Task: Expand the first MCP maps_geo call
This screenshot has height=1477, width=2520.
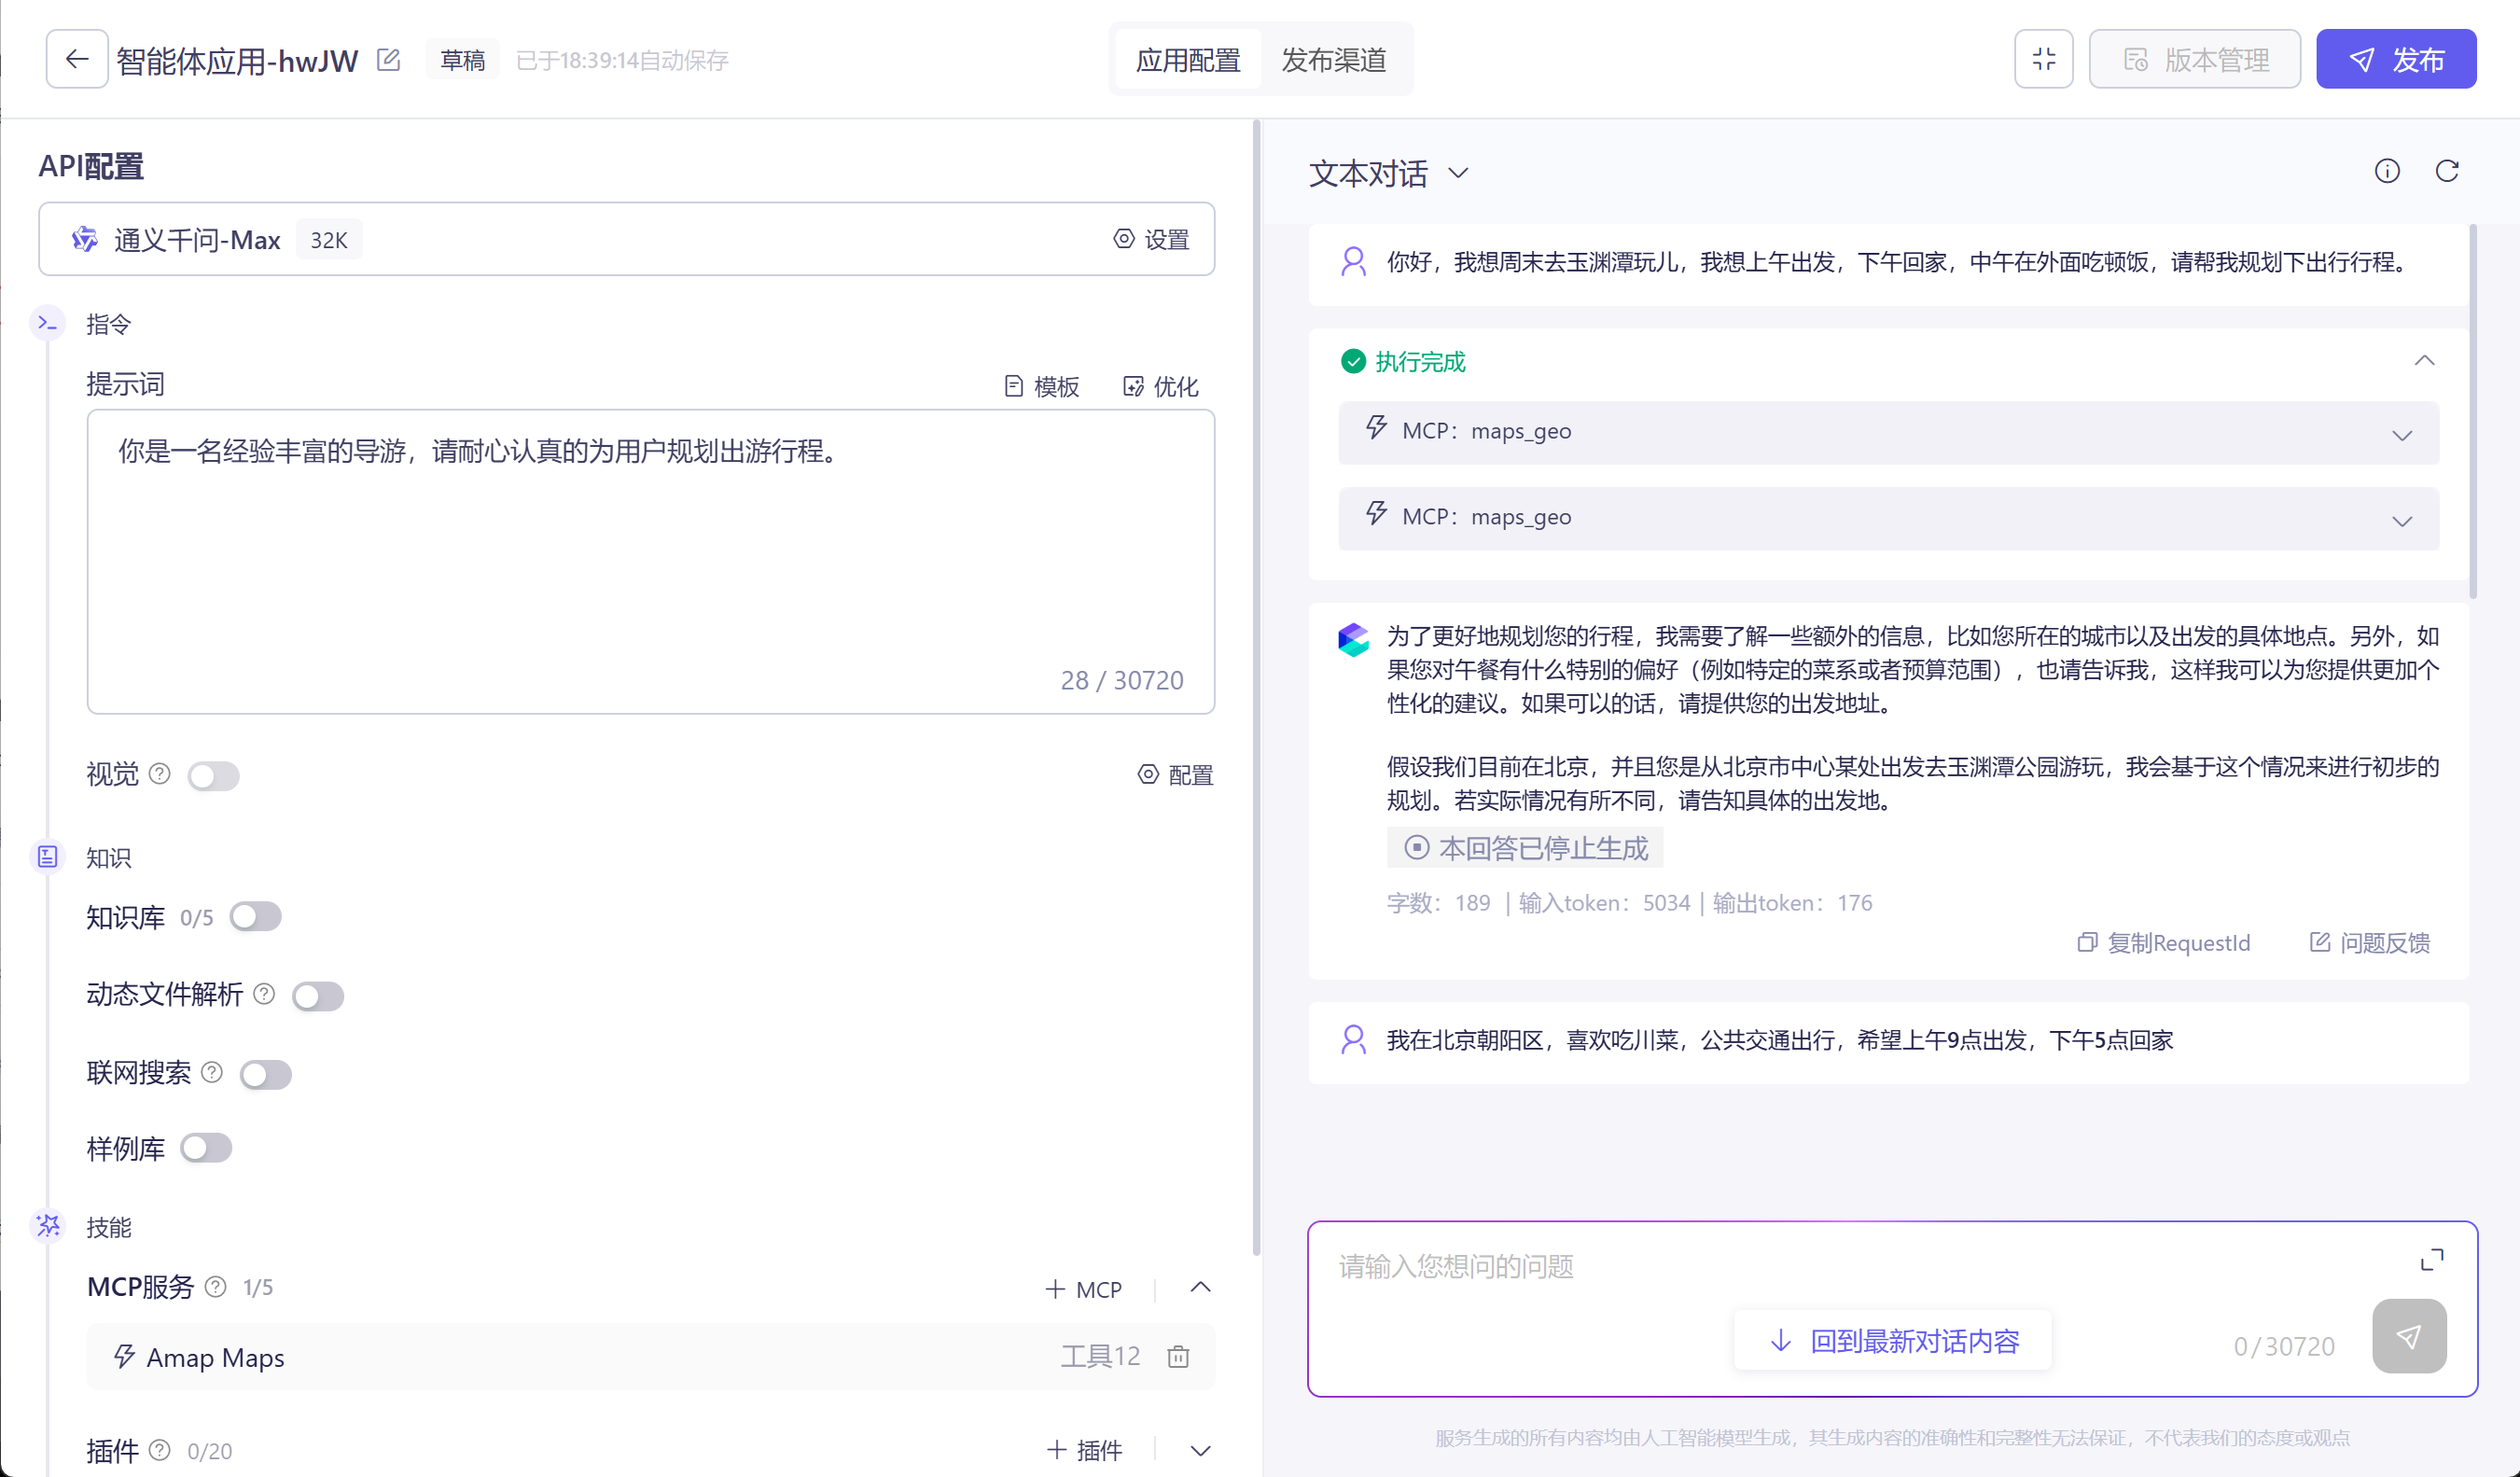Action: pyautogui.click(x=1888, y=433)
